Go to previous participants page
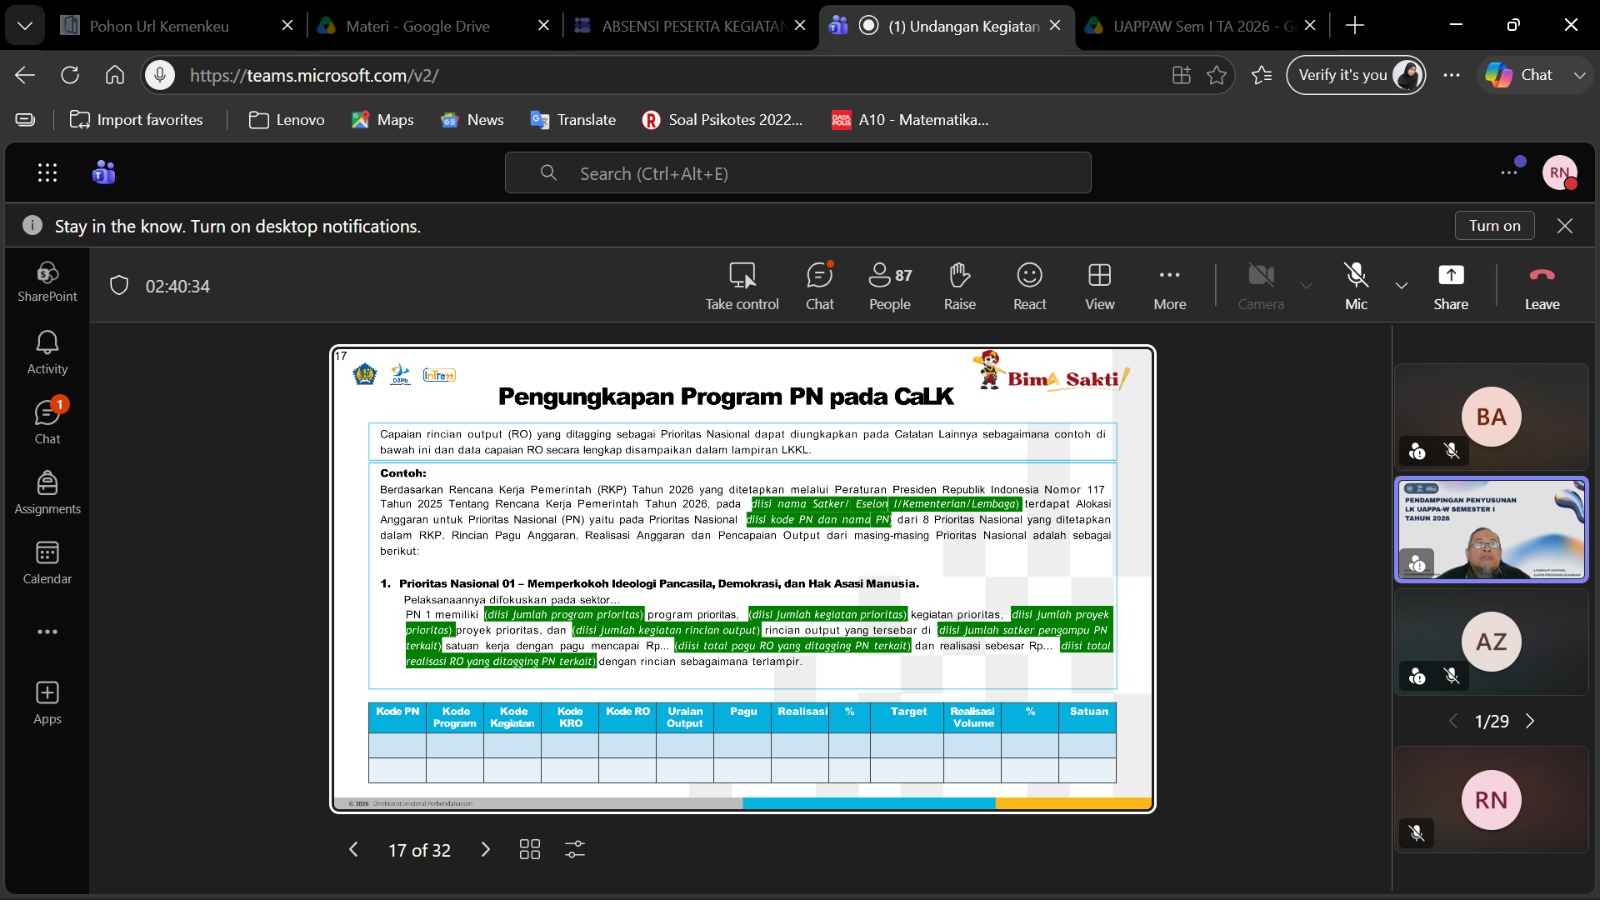1600x900 pixels. [x=1453, y=721]
